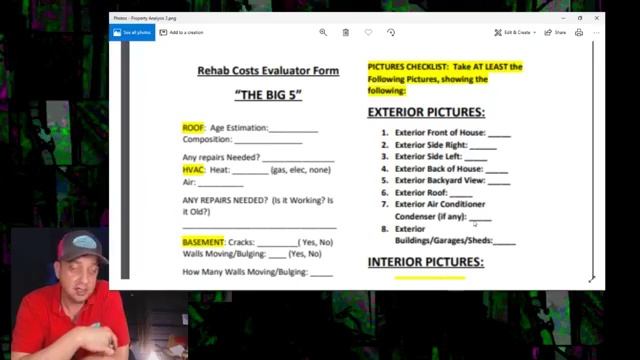Viewport: 640px width, 360px height.
Task: Click the See all photos button
Action: 132,33
